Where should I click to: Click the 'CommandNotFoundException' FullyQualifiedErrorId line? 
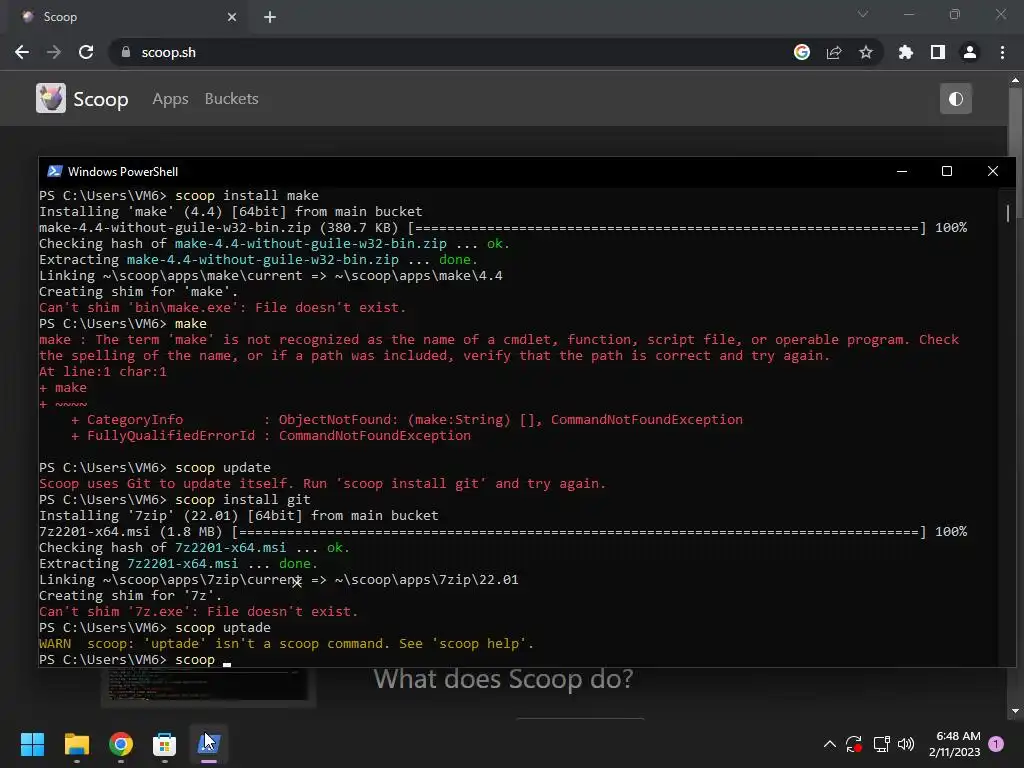[271, 436]
